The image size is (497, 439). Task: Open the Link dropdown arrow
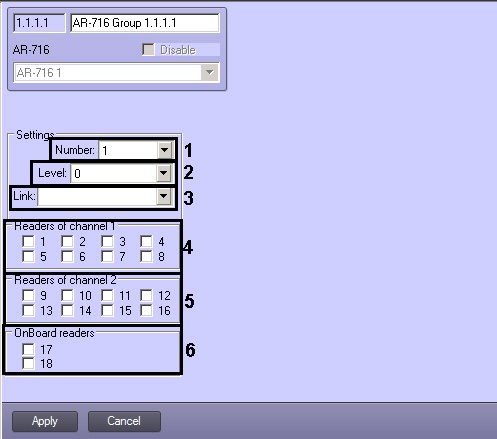[x=164, y=196]
